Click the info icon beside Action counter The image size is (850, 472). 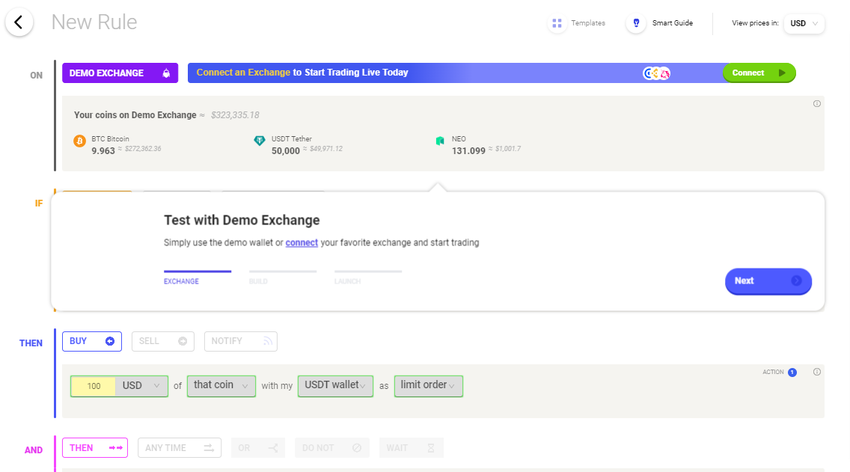(817, 372)
